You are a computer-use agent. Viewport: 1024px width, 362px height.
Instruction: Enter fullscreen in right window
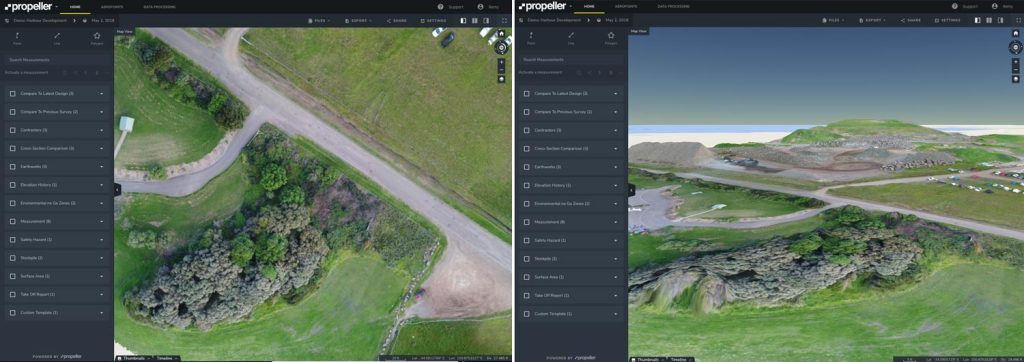tap(1019, 20)
